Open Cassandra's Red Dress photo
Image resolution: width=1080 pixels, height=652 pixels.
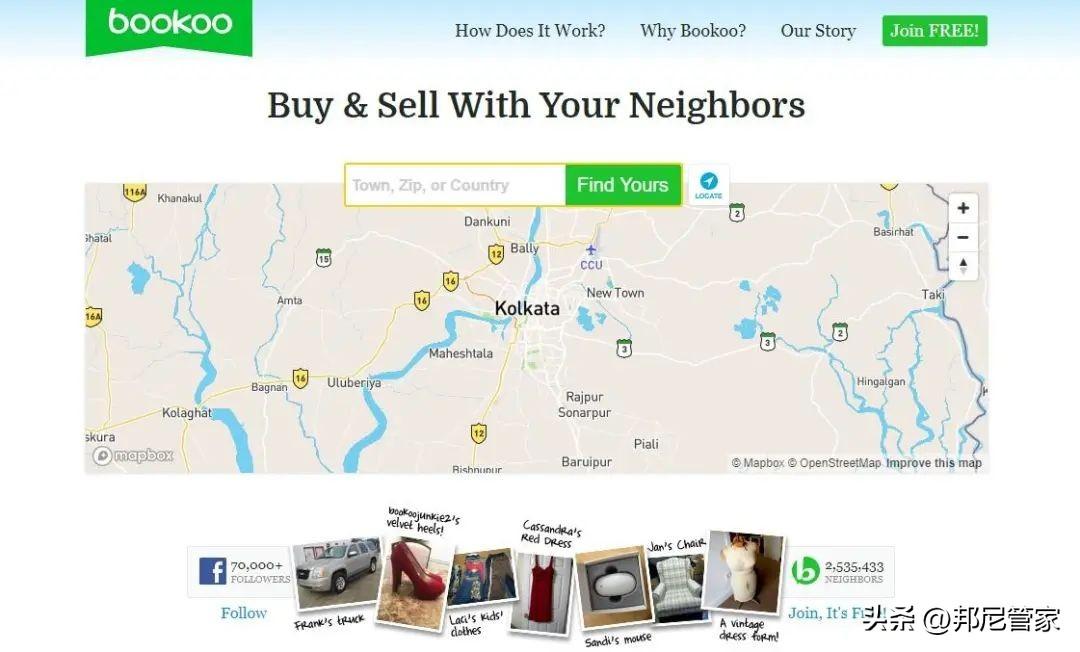(x=542, y=589)
